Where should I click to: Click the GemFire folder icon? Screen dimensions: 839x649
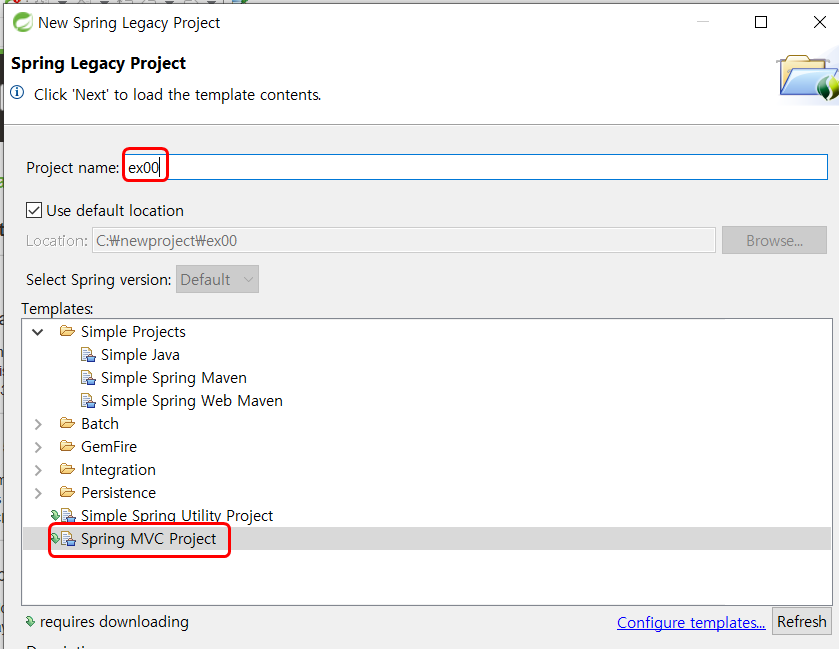click(x=67, y=446)
